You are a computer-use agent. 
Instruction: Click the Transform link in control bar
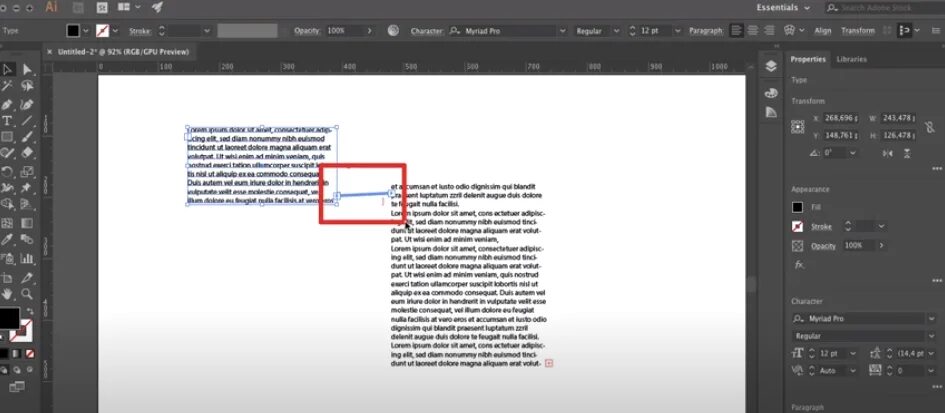pos(858,31)
